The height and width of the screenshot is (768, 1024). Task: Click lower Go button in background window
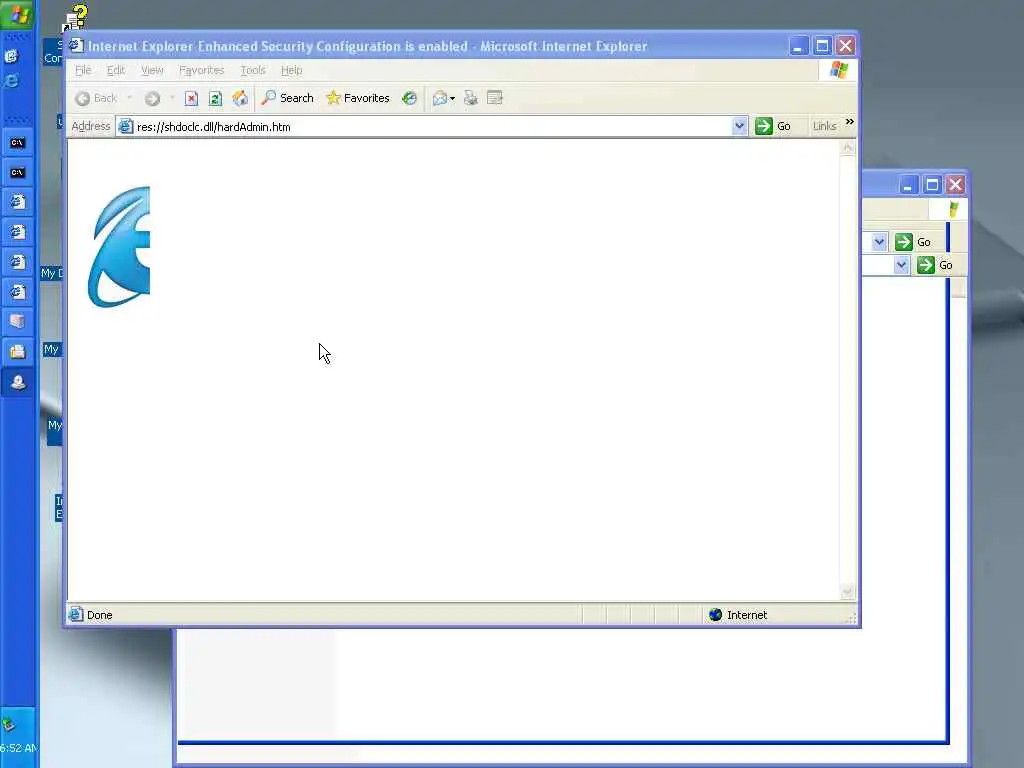tap(936, 264)
